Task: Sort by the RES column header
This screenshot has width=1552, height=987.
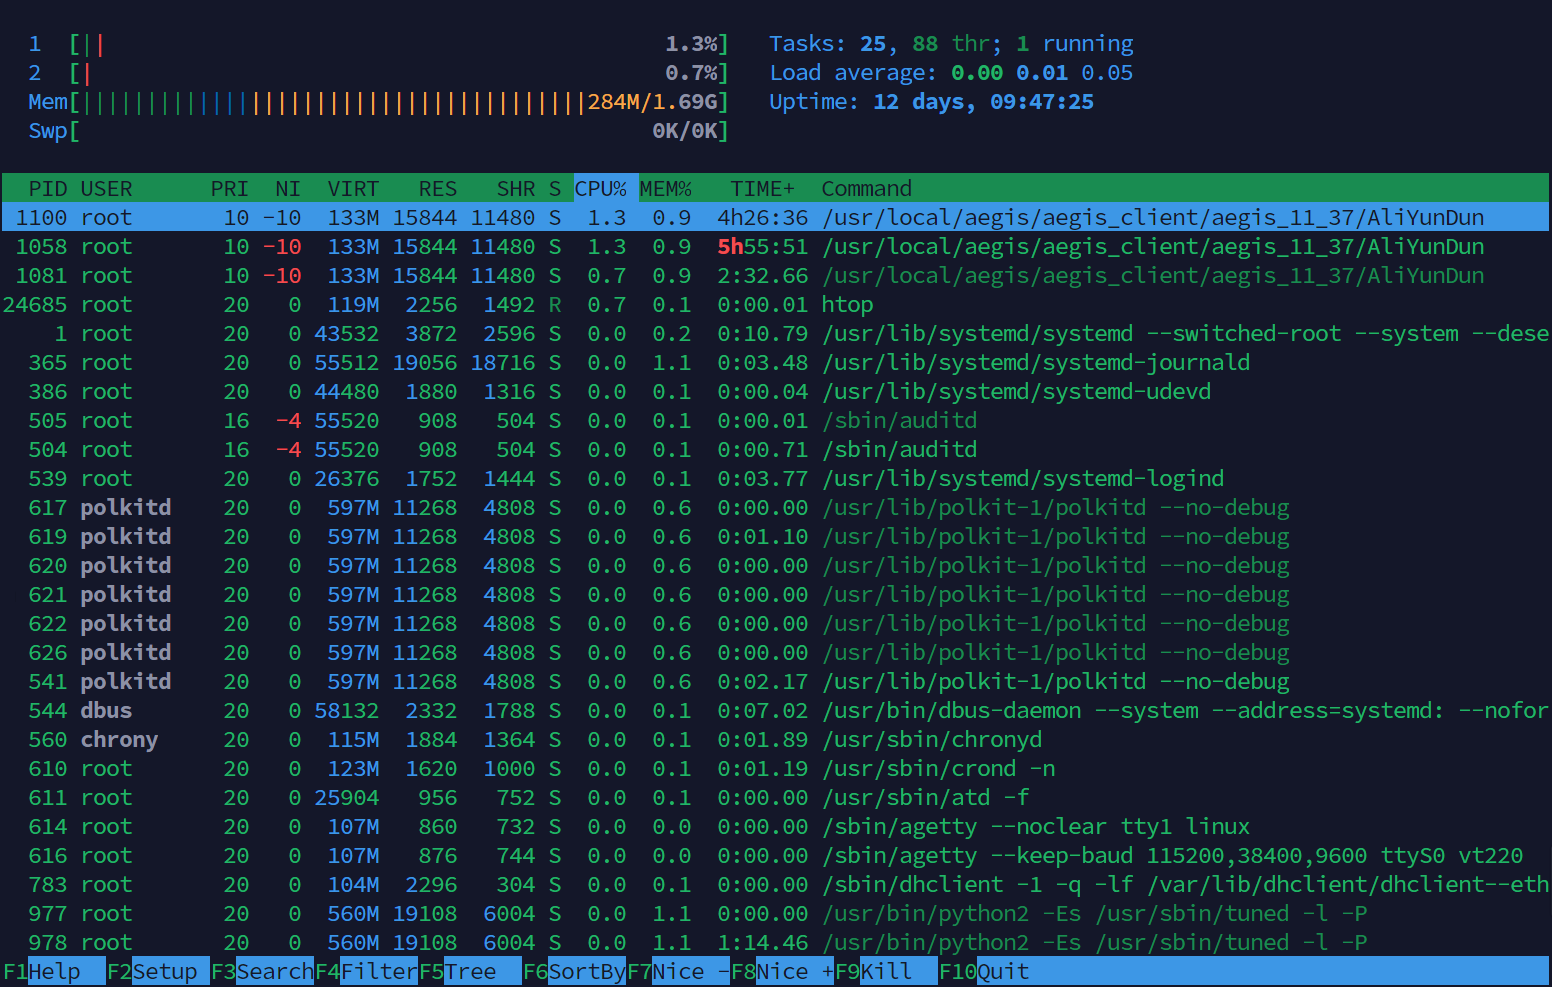Action: click(x=438, y=189)
